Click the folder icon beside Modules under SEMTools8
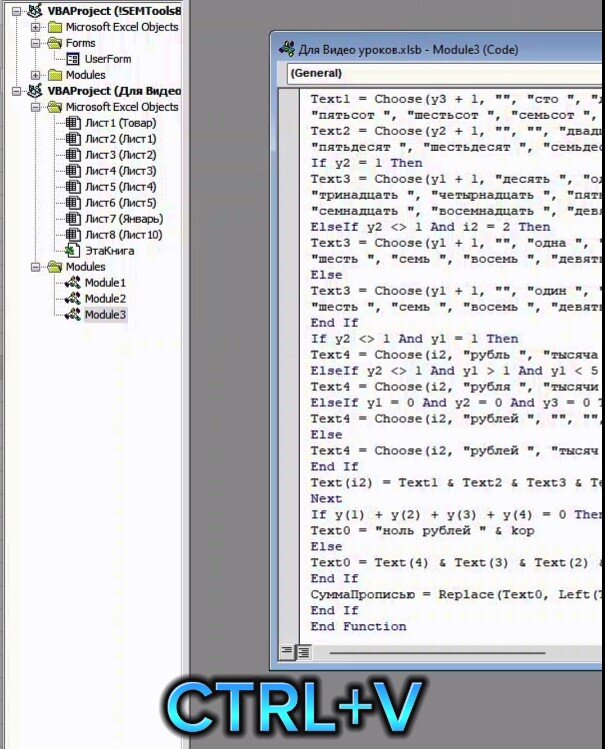The image size is (605, 749). tap(55, 75)
